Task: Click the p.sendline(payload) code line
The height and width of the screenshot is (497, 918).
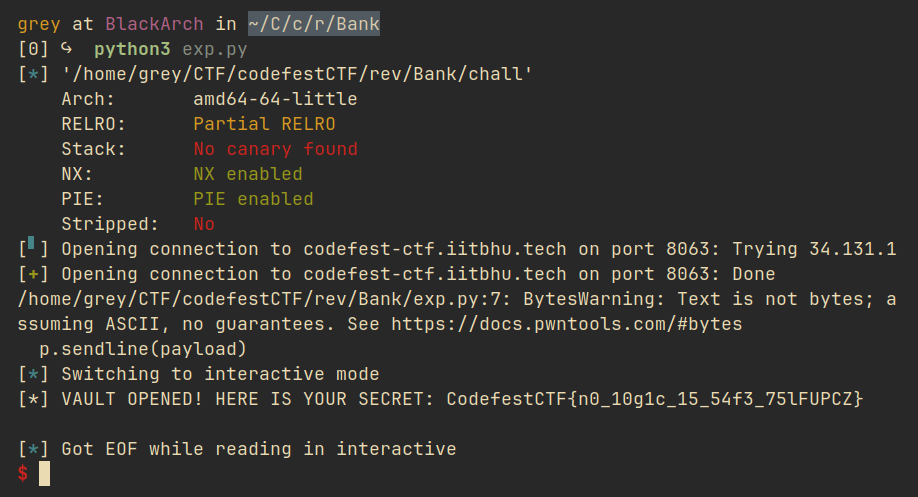Action: [x=143, y=349]
